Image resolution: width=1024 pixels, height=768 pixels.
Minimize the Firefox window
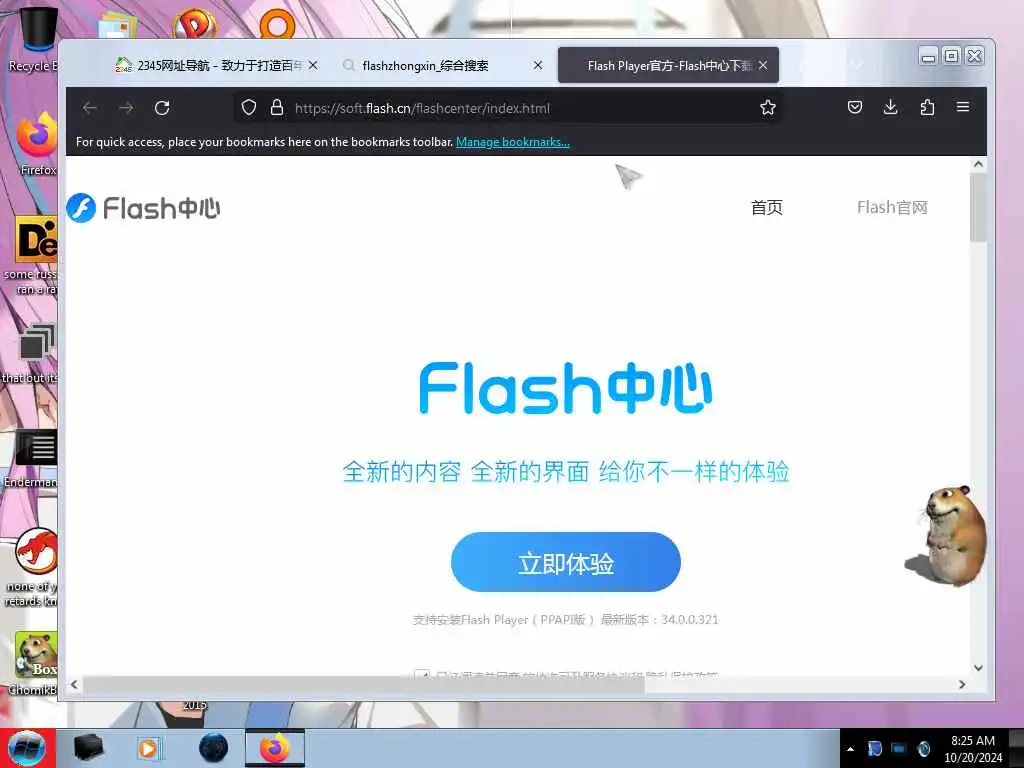click(x=928, y=57)
